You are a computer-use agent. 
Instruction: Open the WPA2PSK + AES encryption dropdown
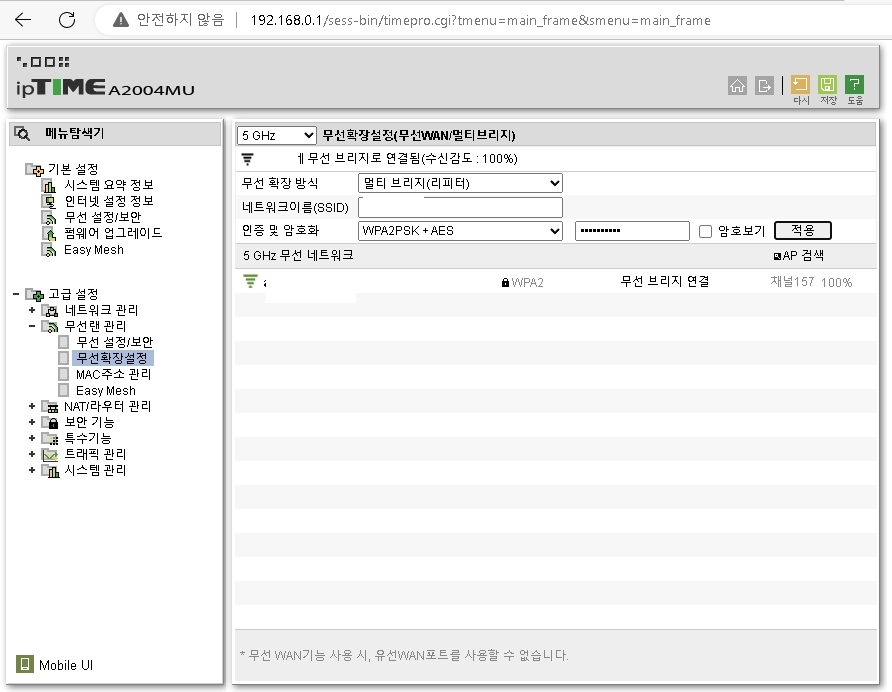coord(460,231)
